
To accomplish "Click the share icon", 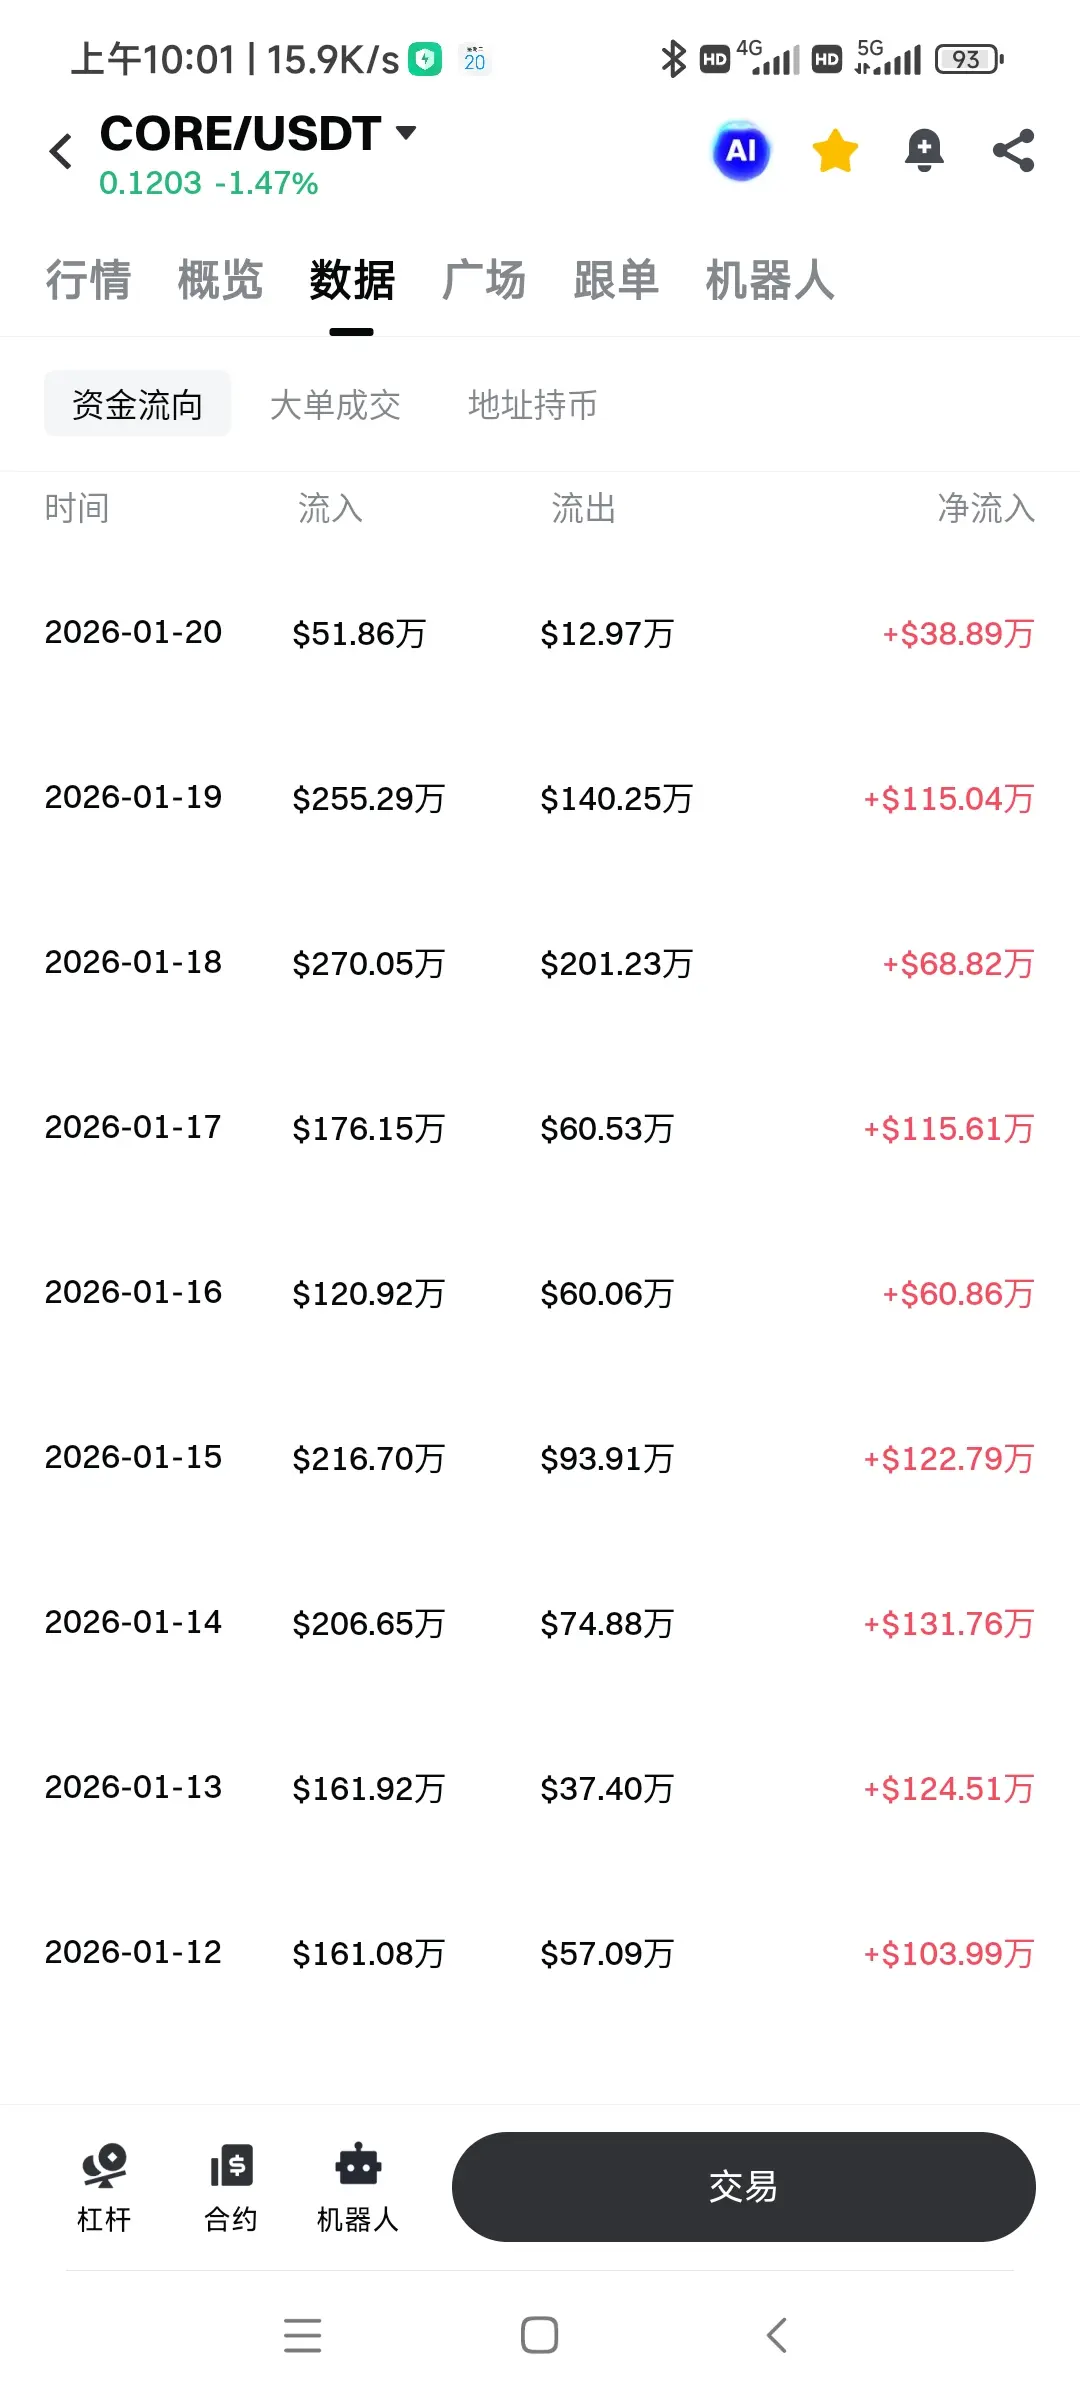I will coord(1013,151).
